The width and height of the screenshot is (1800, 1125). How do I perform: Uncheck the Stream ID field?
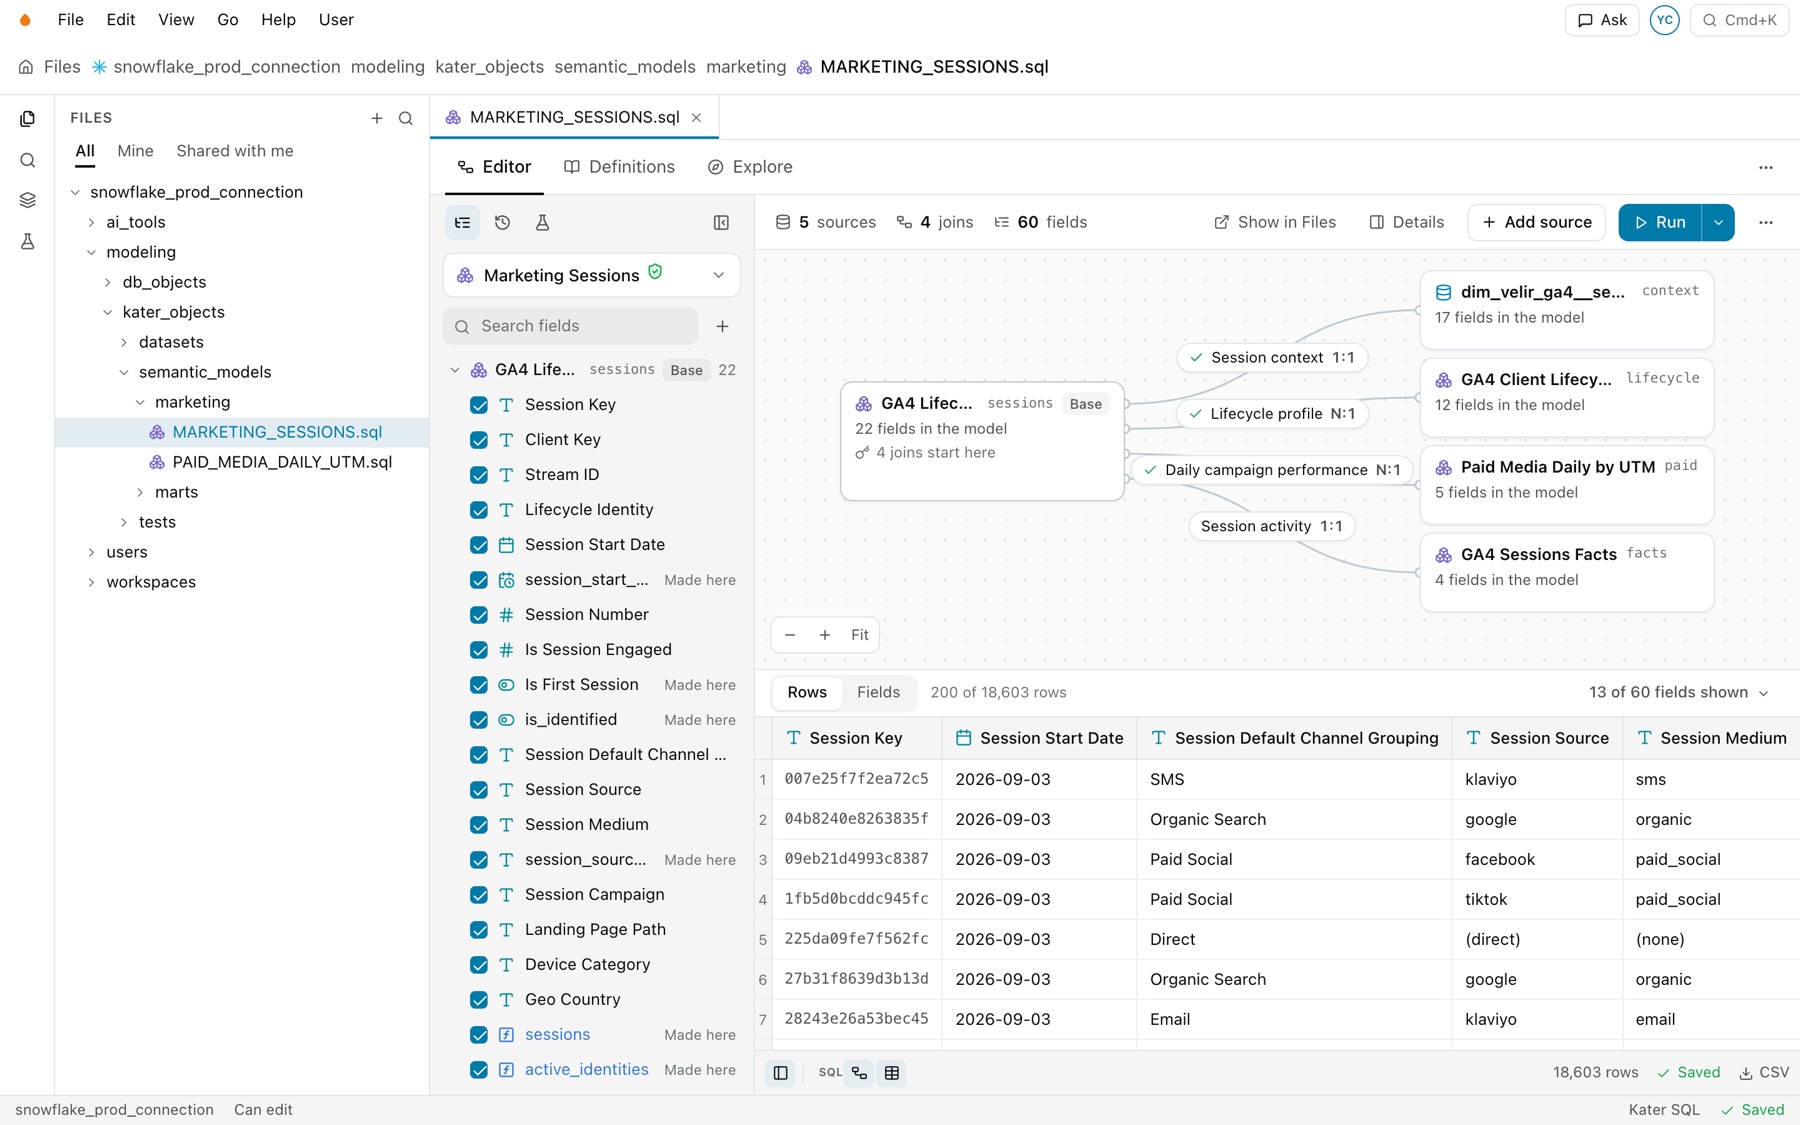point(479,475)
